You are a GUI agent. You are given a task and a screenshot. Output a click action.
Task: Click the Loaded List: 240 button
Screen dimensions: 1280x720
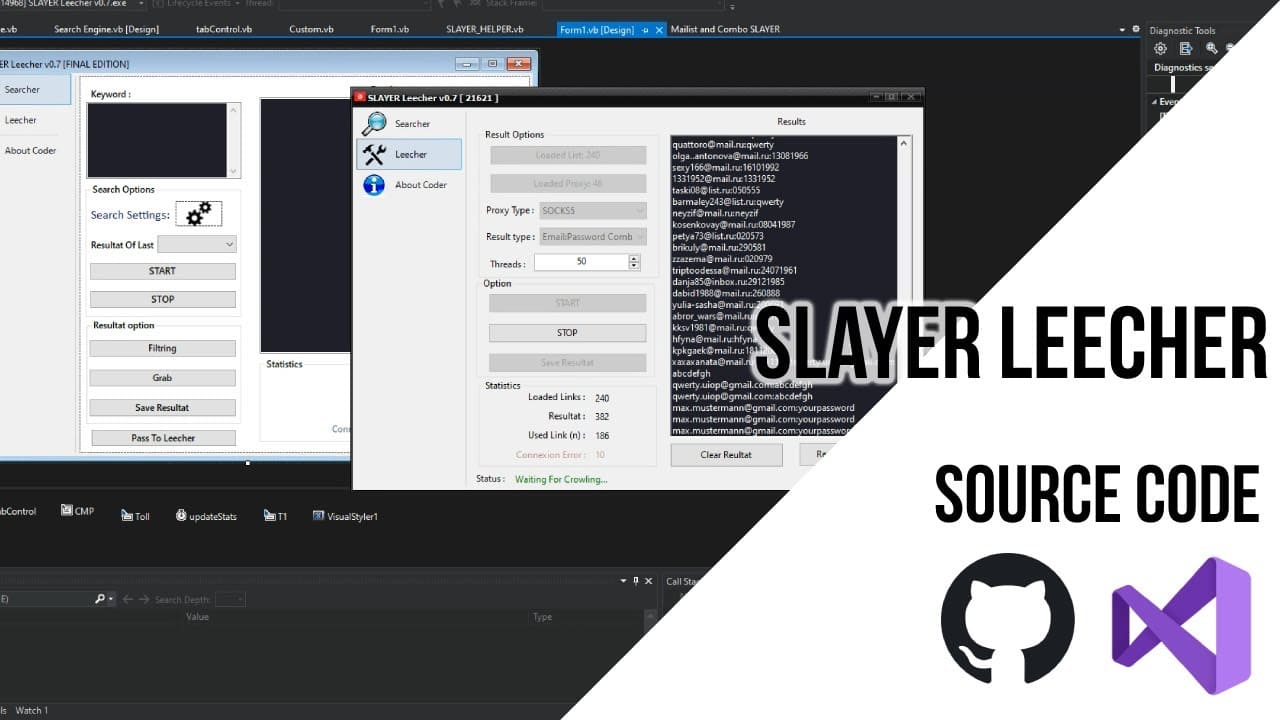[567, 155]
